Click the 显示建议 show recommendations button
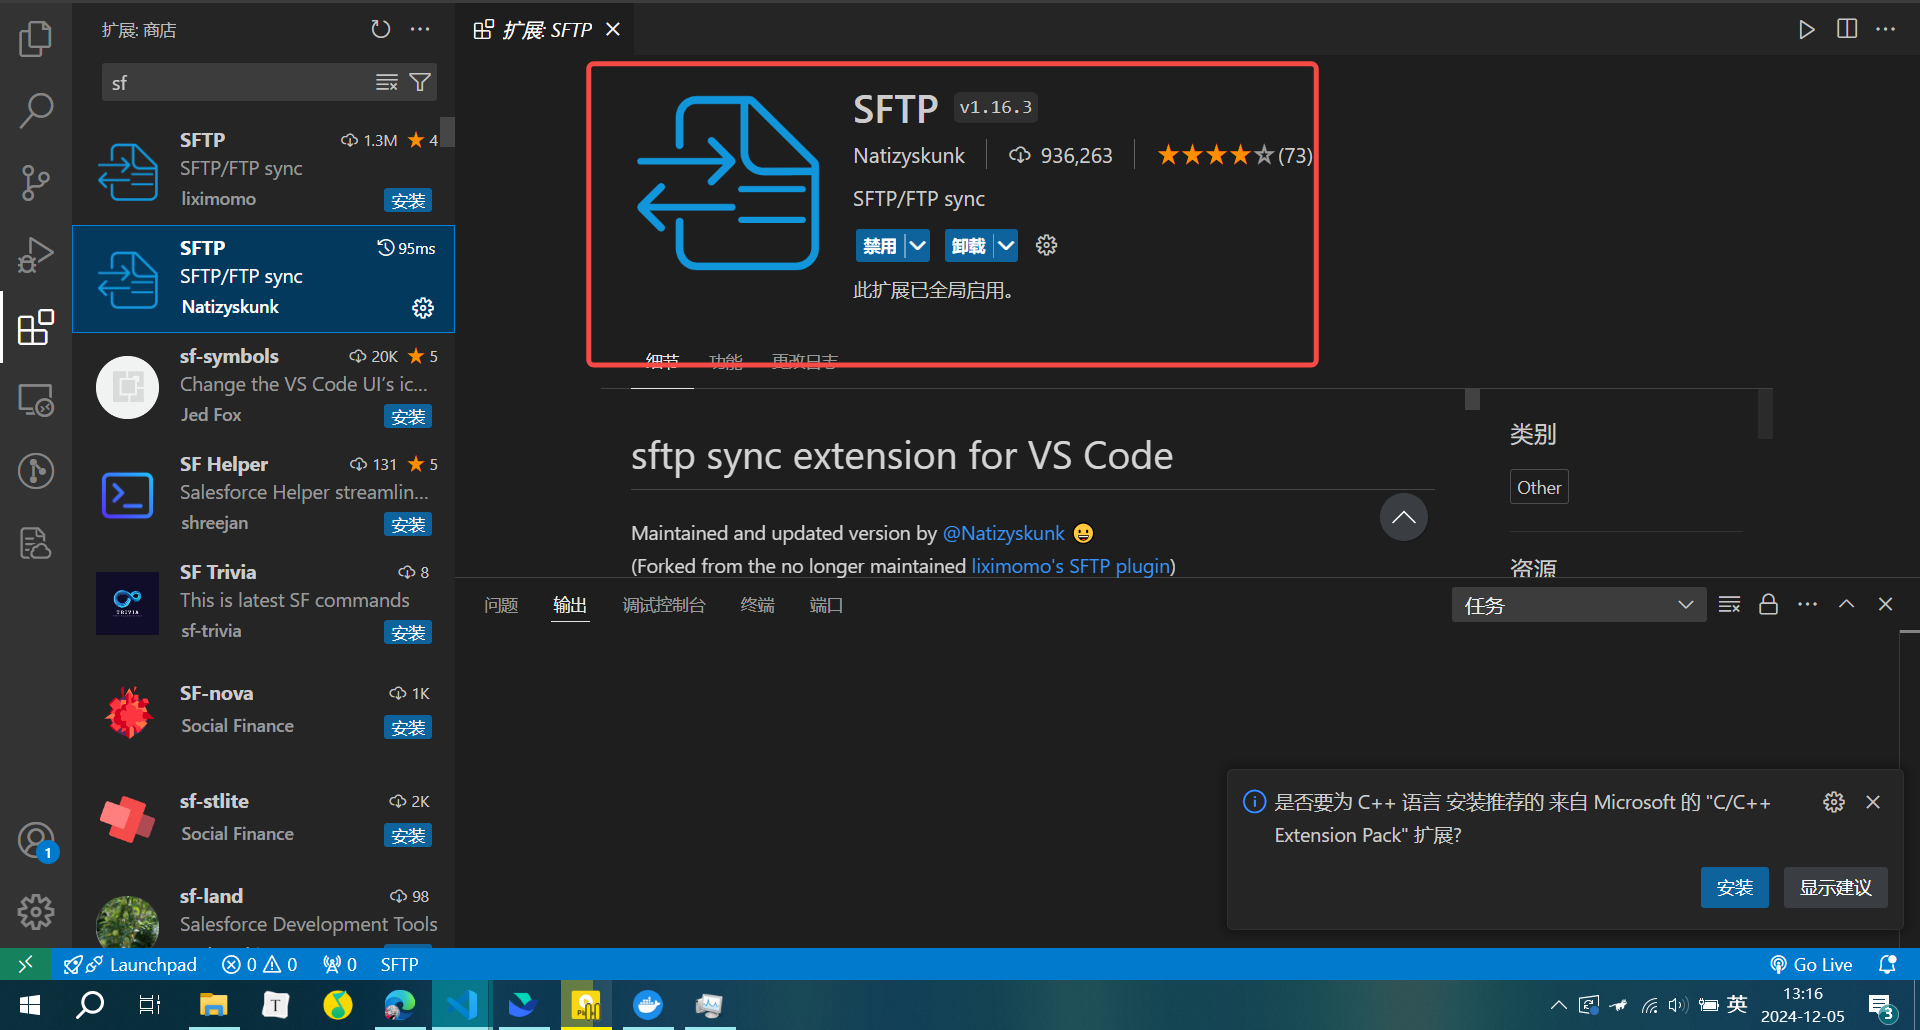 click(1836, 887)
